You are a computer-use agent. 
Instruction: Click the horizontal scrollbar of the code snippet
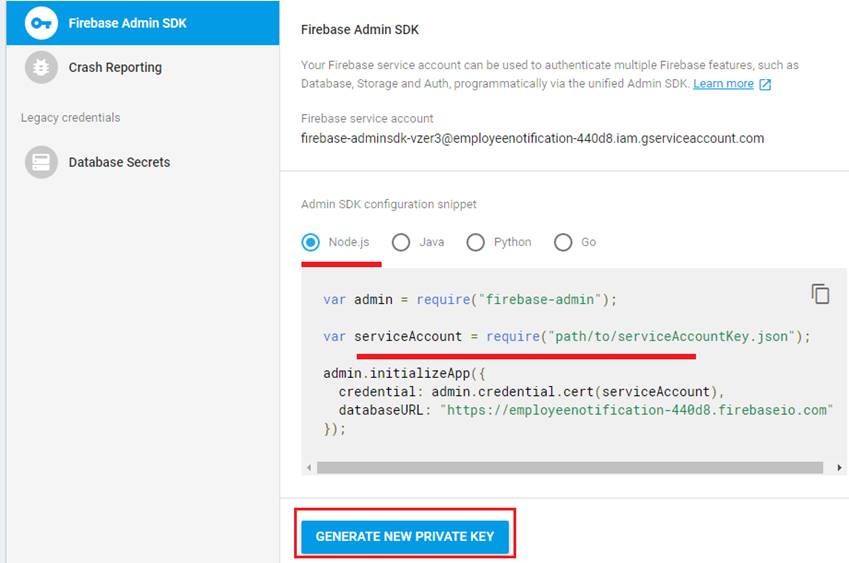click(570, 468)
